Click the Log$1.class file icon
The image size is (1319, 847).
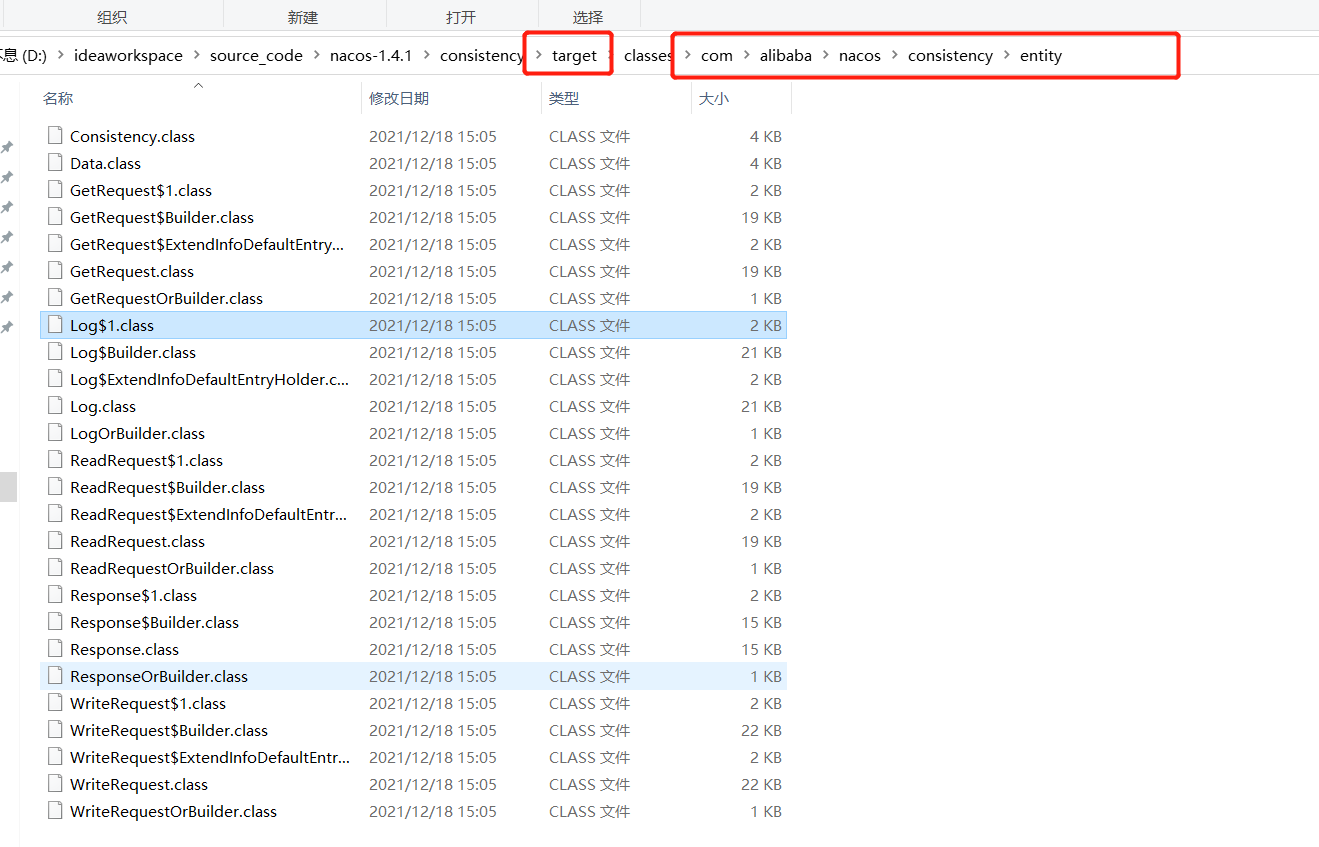pyautogui.click(x=55, y=325)
